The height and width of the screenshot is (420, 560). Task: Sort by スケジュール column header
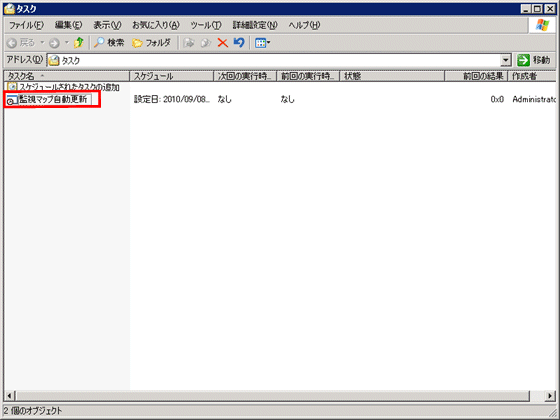coord(171,76)
